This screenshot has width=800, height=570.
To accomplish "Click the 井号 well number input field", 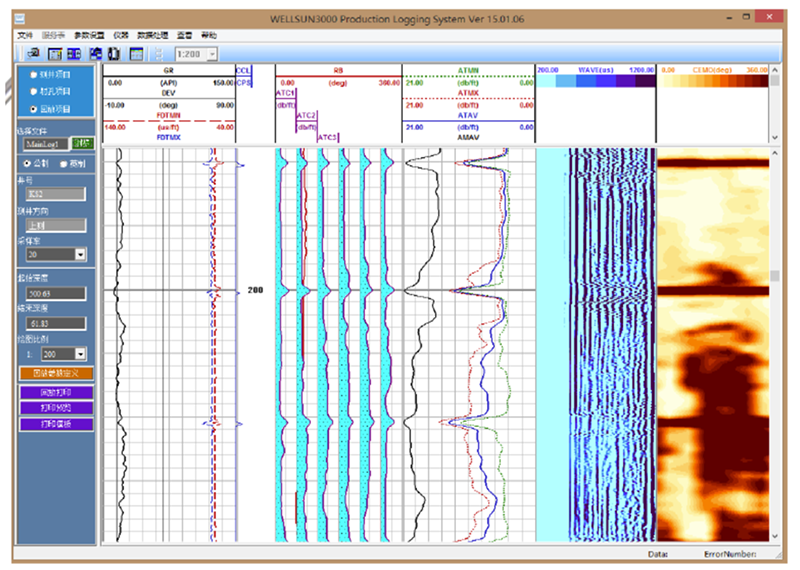I will tap(55, 194).
